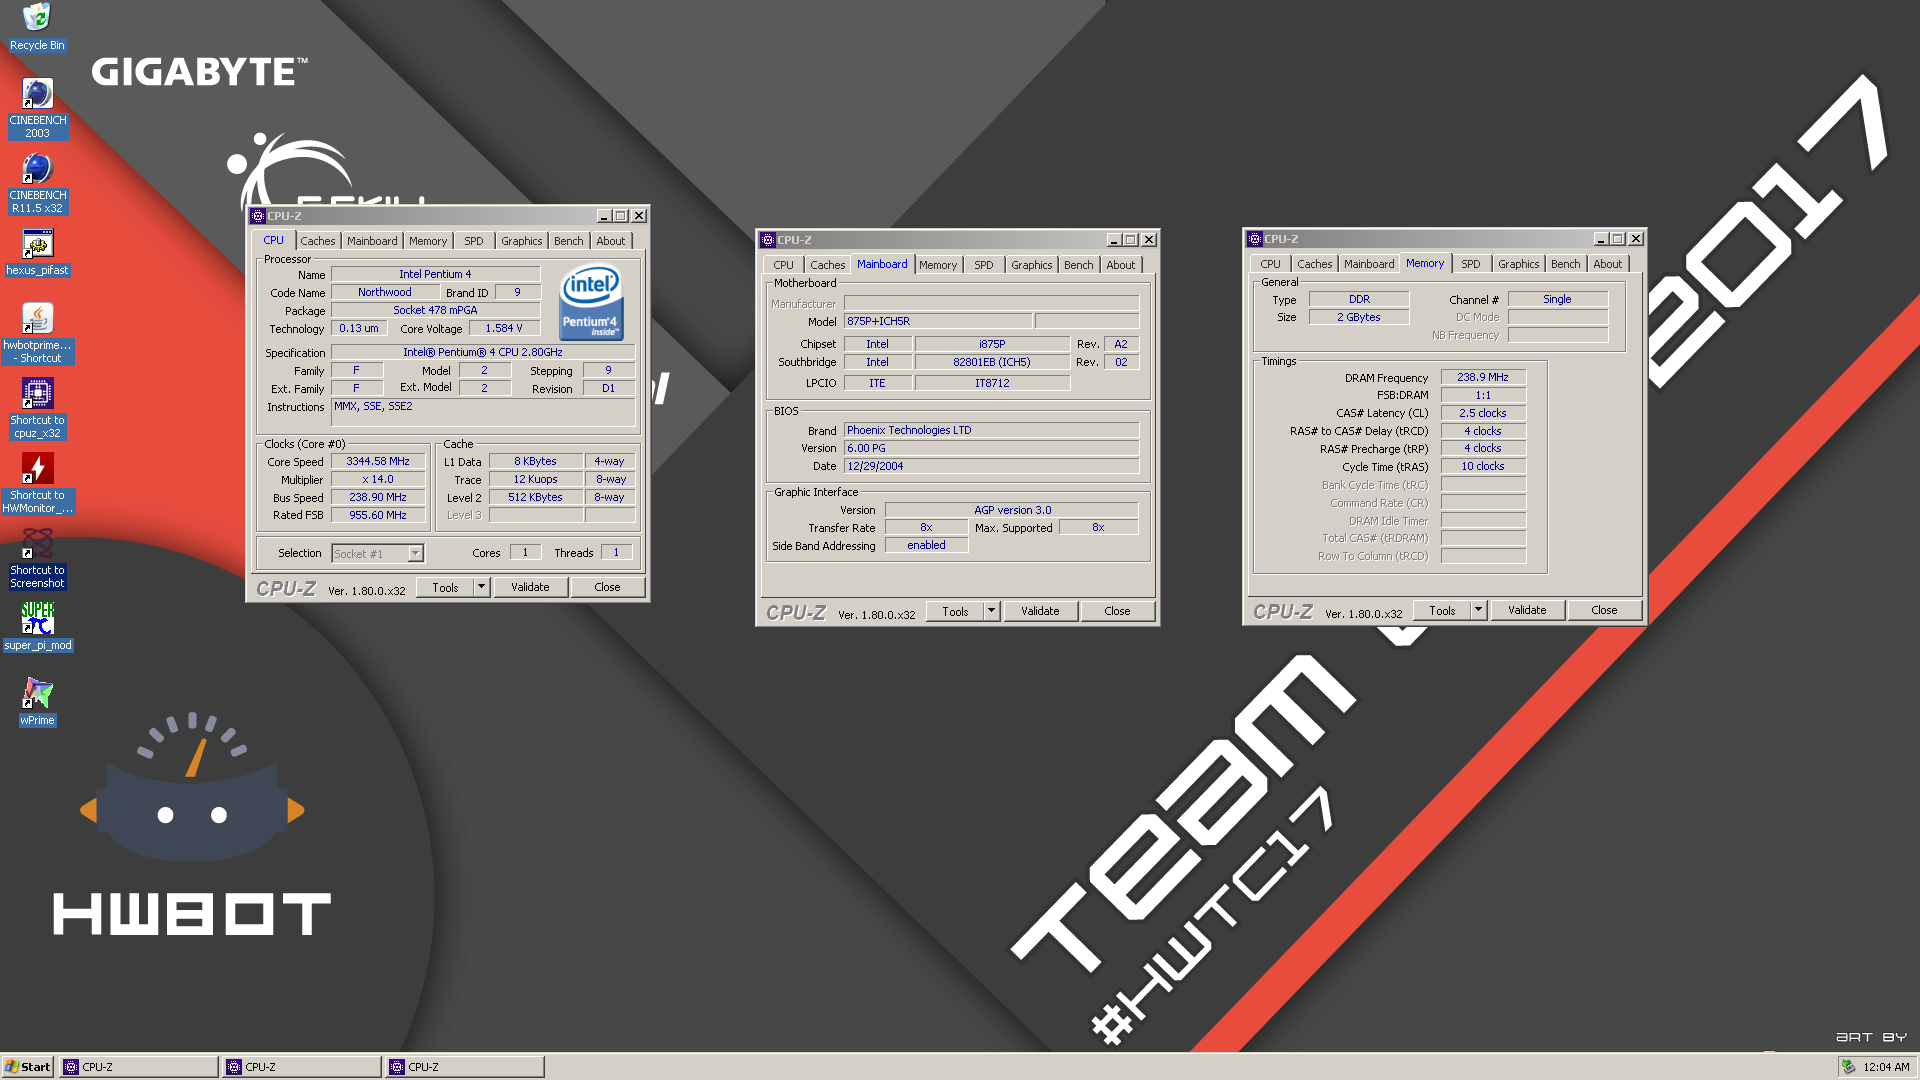Open Graphics tab in right CPU-Z window
This screenshot has height=1080, width=1920.
(x=1519, y=264)
